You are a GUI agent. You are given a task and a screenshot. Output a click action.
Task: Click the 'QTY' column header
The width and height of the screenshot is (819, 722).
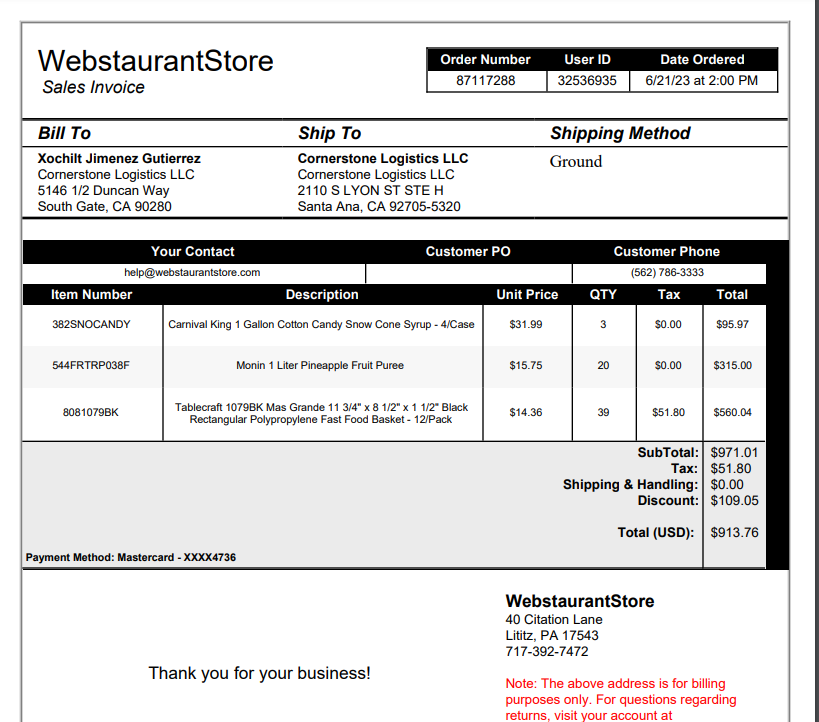click(x=603, y=295)
